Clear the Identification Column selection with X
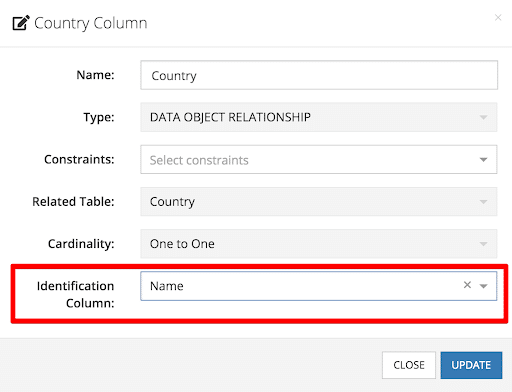Screen dimensions: 512x392 point(467,285)
